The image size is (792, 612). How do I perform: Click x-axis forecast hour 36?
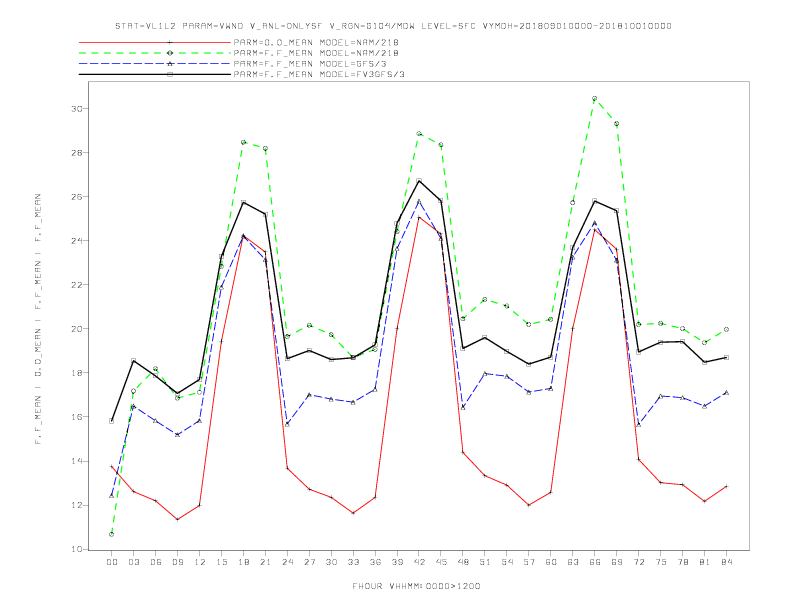coord(375,562)
